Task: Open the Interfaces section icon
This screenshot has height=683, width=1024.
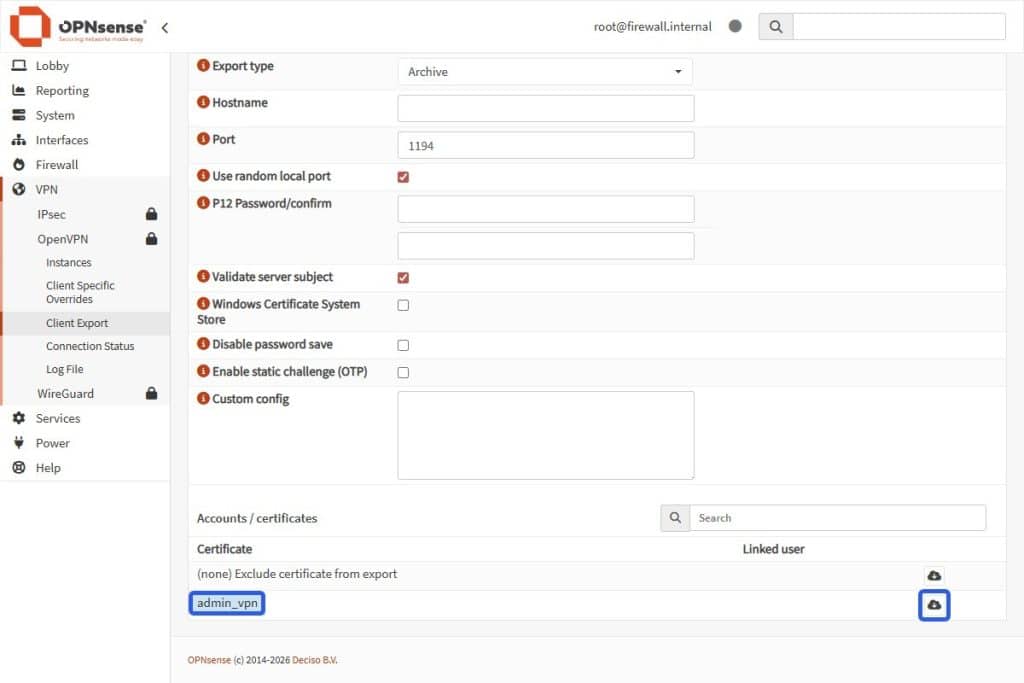Action: [x=17, y=139]
